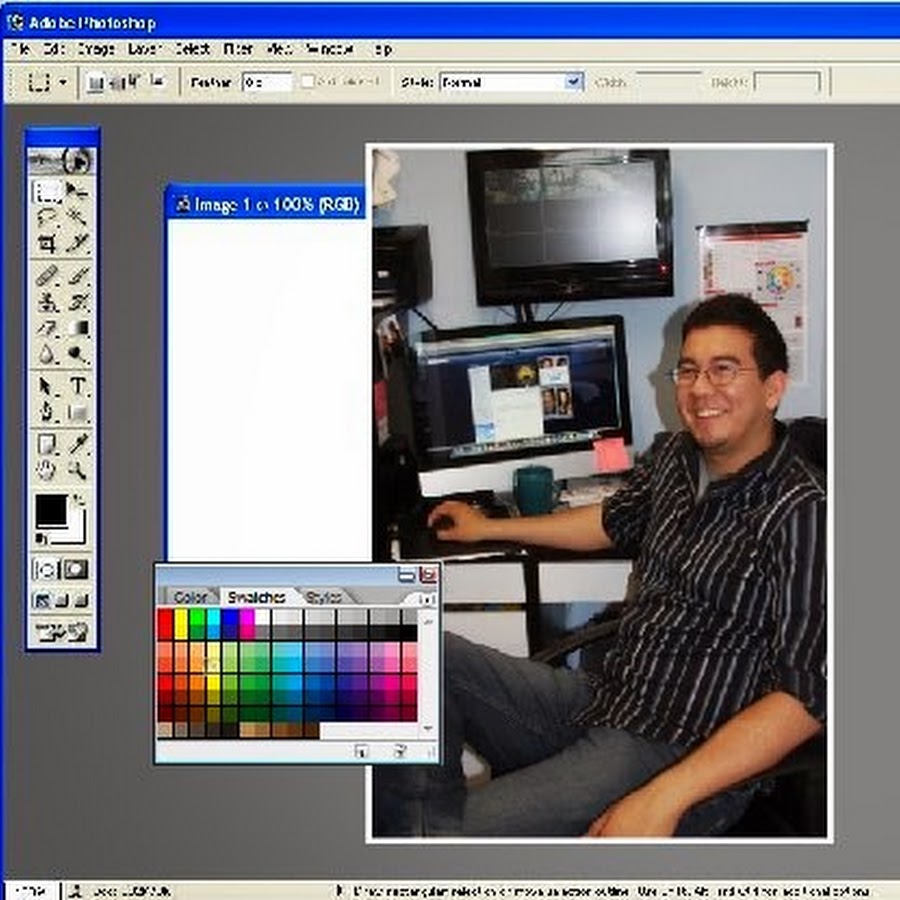Image resolution: width=900 pixels, height=900 pixels.
Task: Open the tool preset picker arrow
Action: (64, 83)
